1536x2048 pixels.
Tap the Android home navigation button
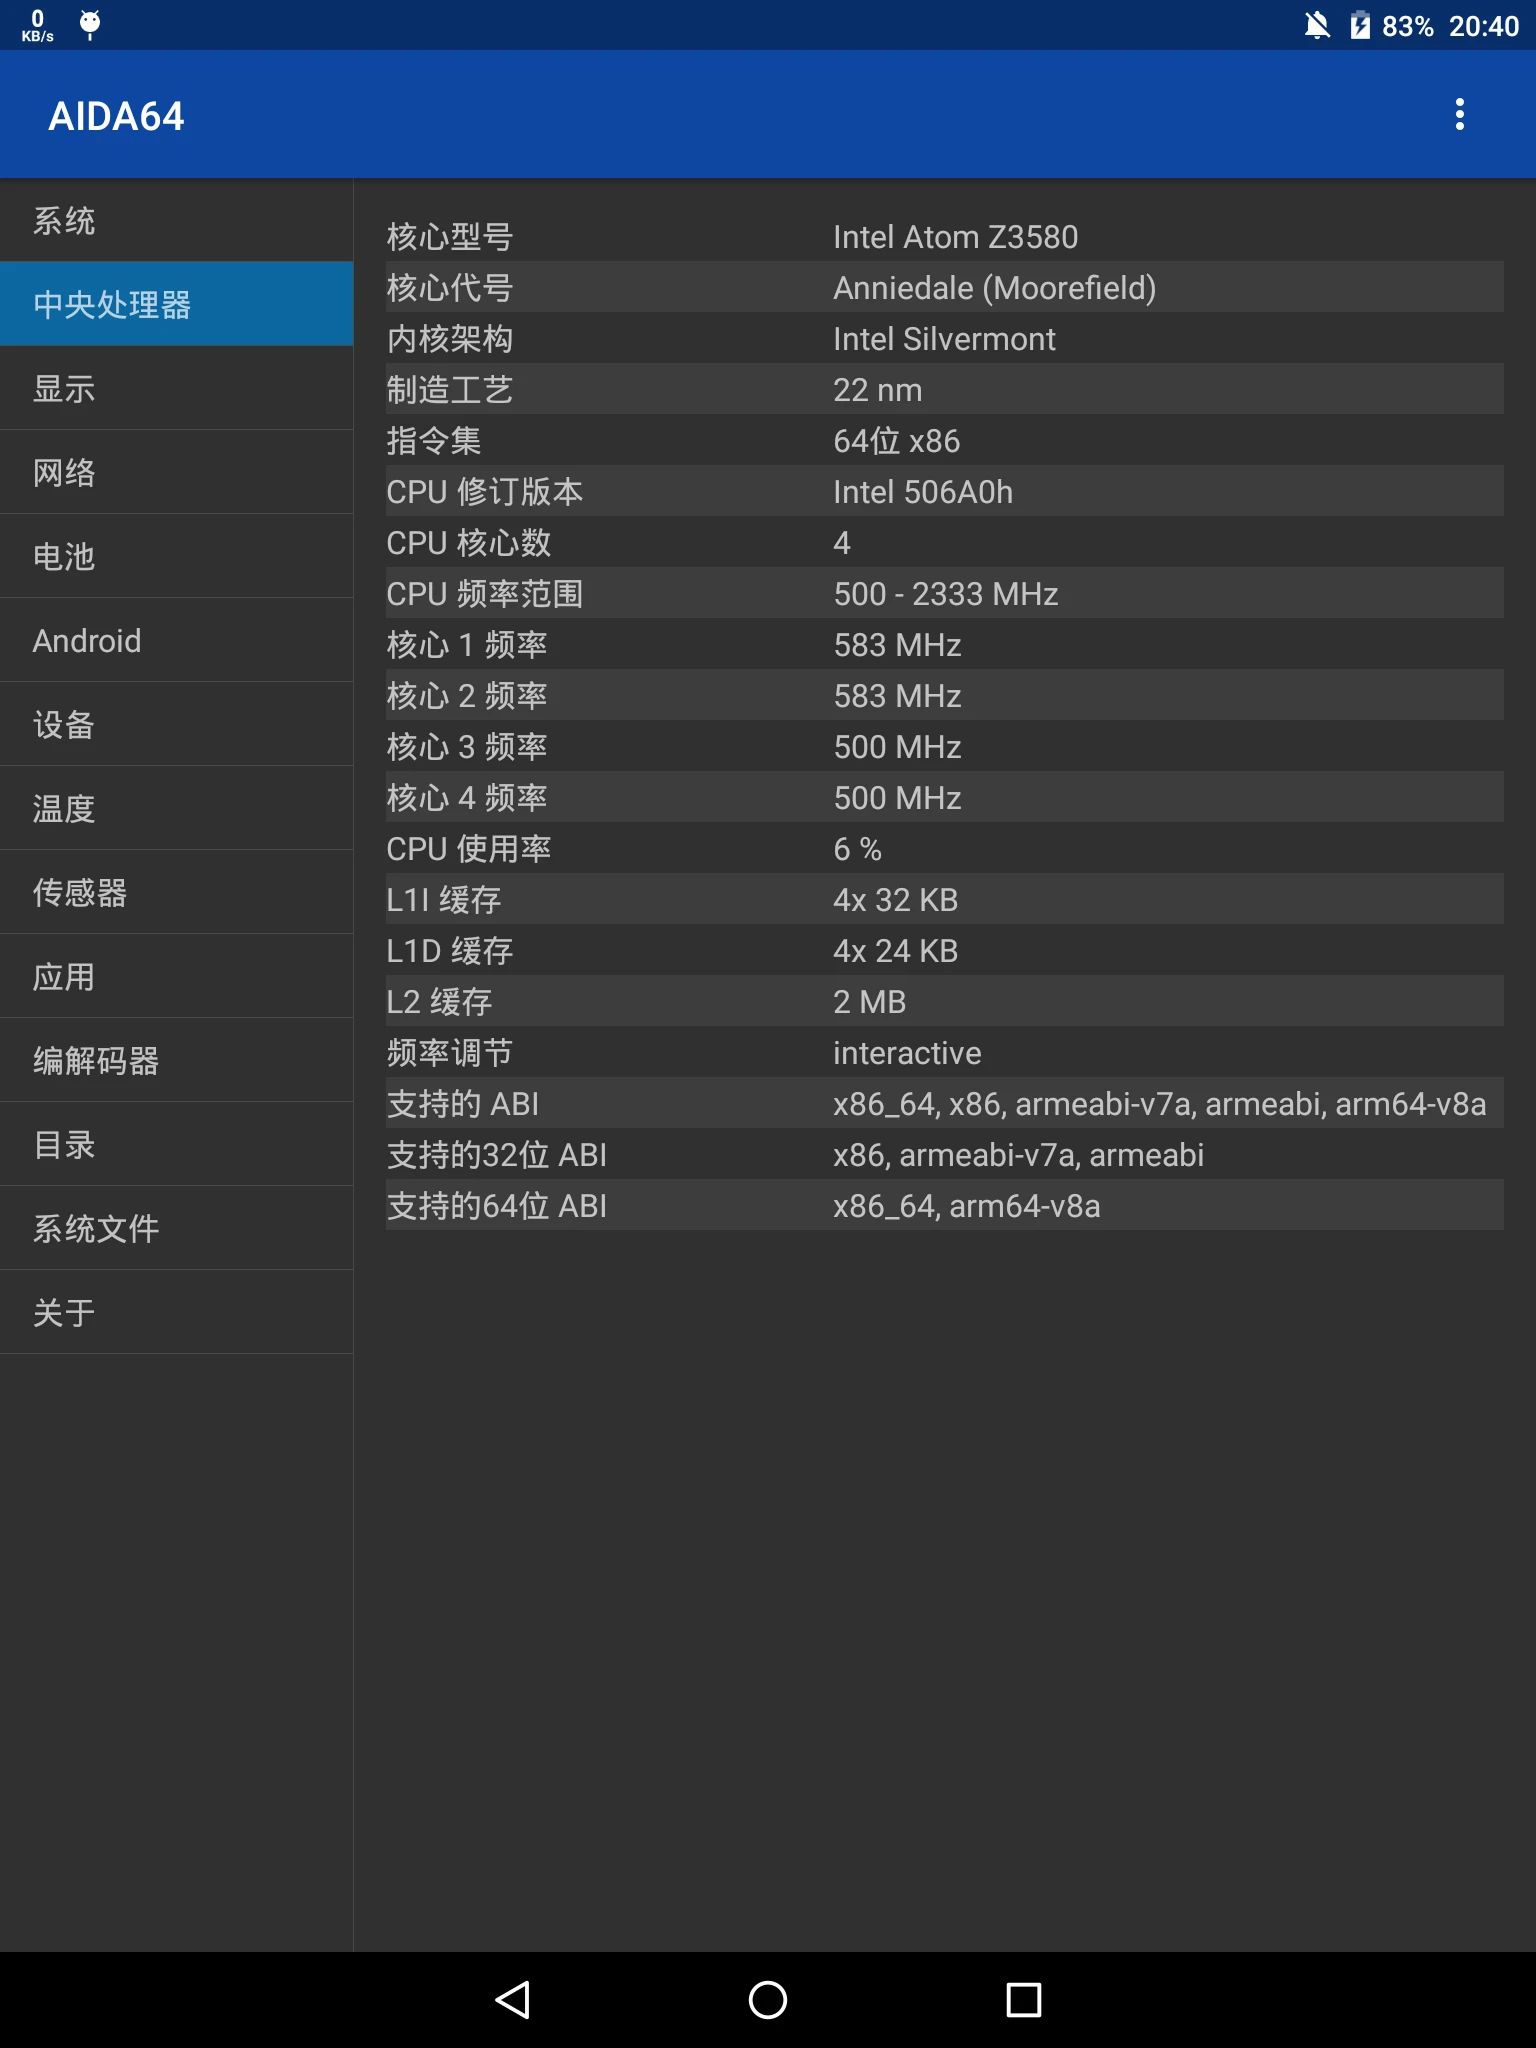[x=768, y=2000]
